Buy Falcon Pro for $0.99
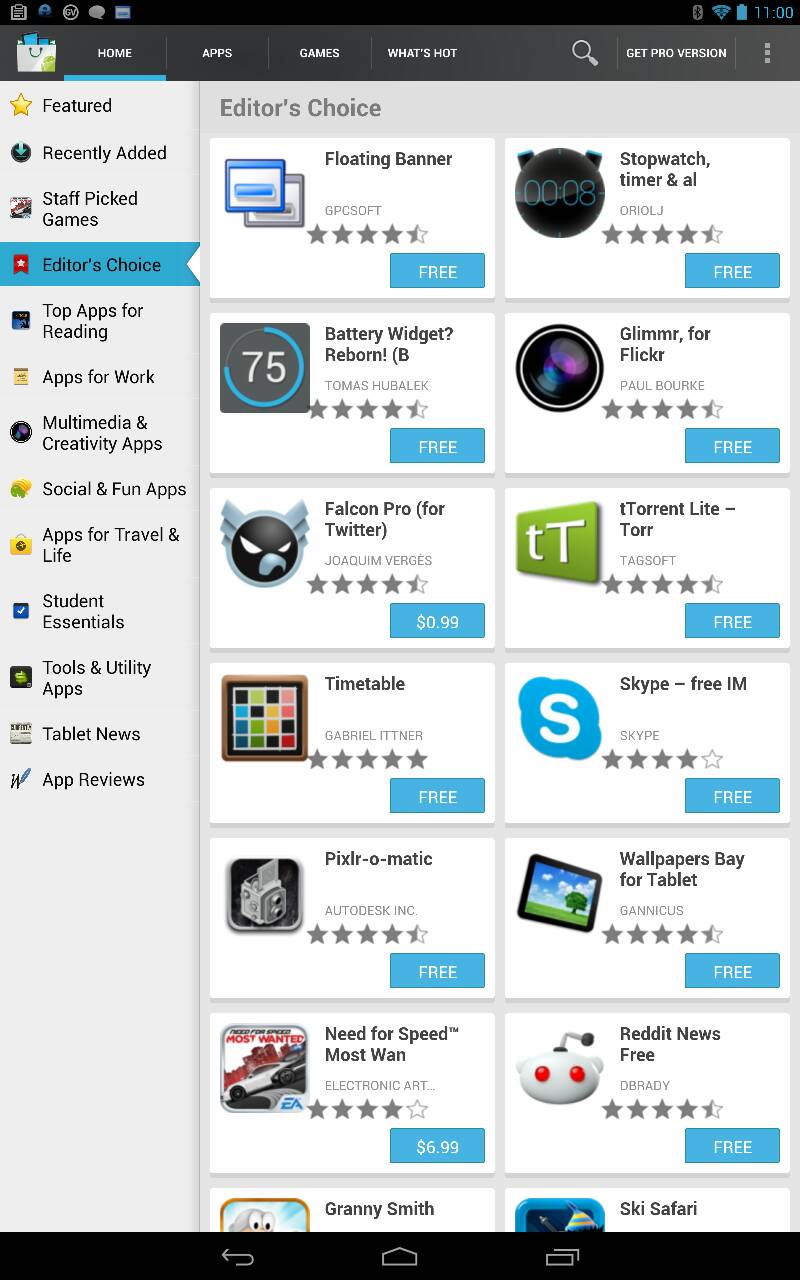This screenshot has width=800, height=1280. pos(437,621)
